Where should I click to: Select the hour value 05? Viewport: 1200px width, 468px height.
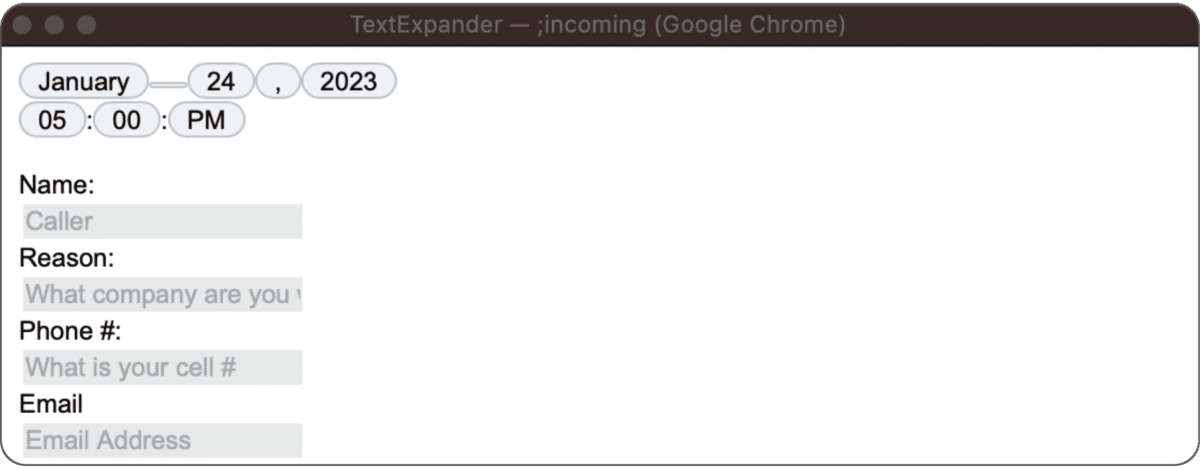point(52,121)
